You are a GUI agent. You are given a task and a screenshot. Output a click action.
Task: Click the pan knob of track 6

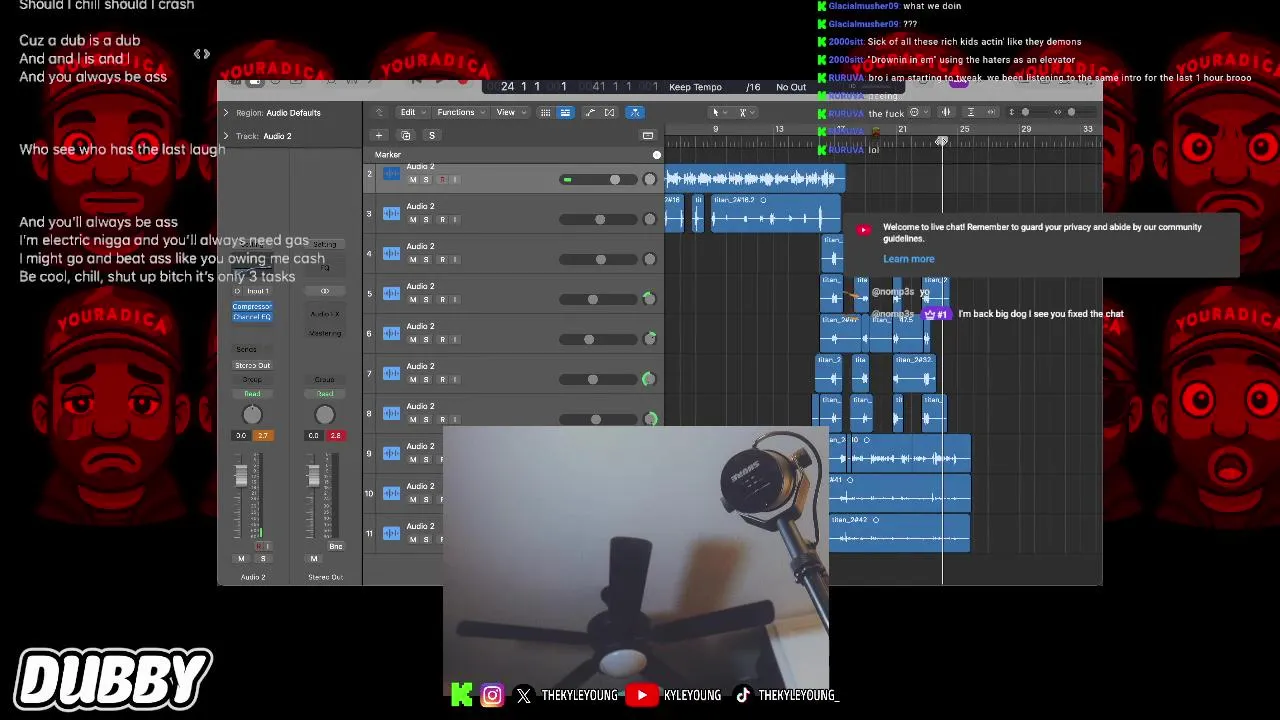point(649,339)
